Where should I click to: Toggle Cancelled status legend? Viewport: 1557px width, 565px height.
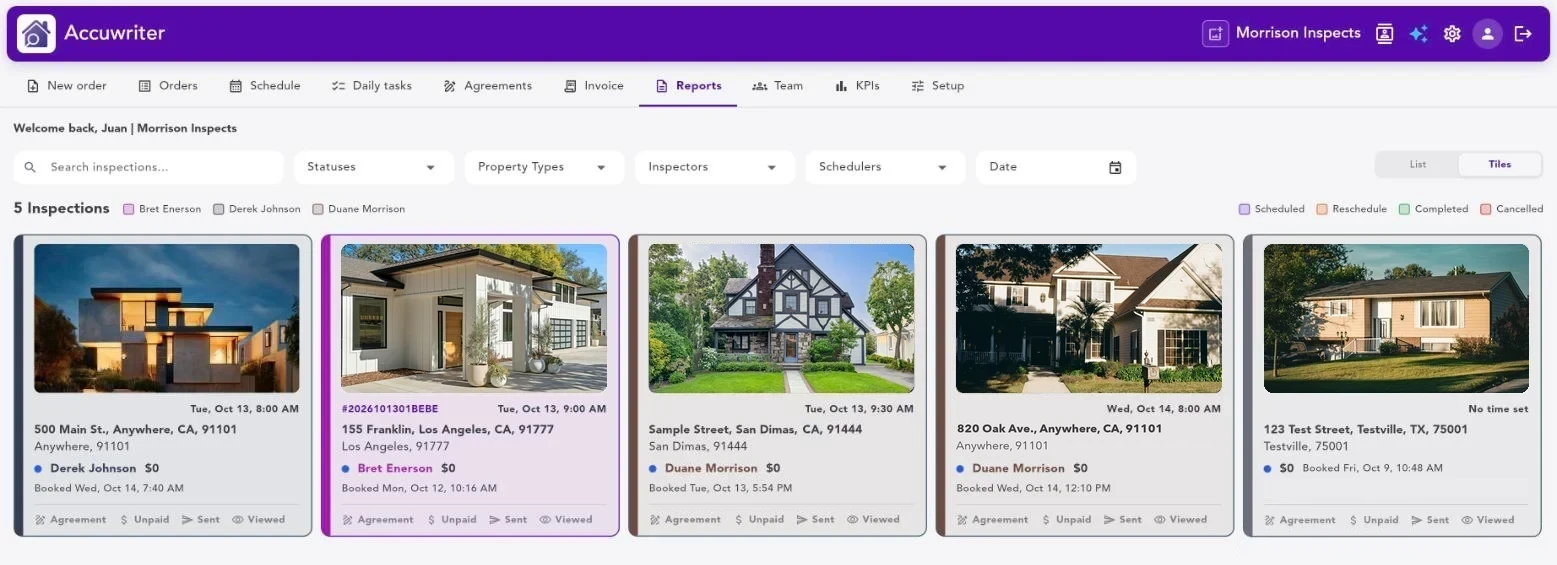pos(1512,209)
